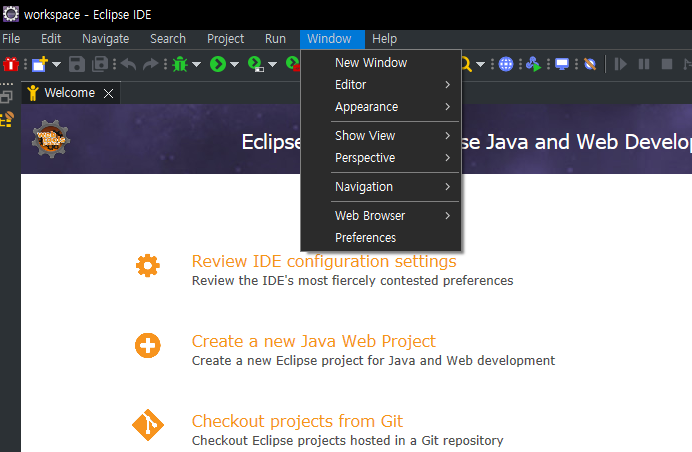Click the orange Git diamond icon
Screen dimensions: 692x452
148,425
